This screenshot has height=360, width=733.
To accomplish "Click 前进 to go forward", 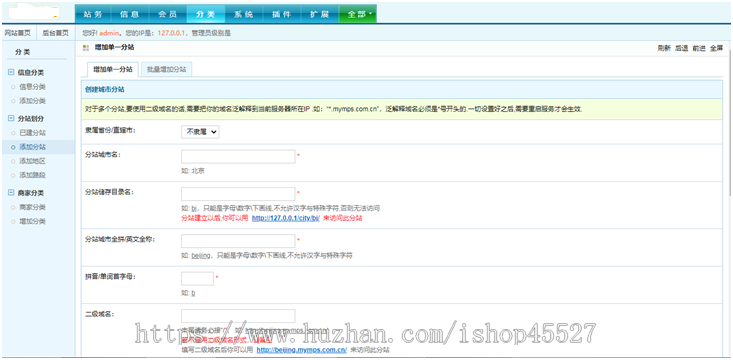I will coord(699,48).
